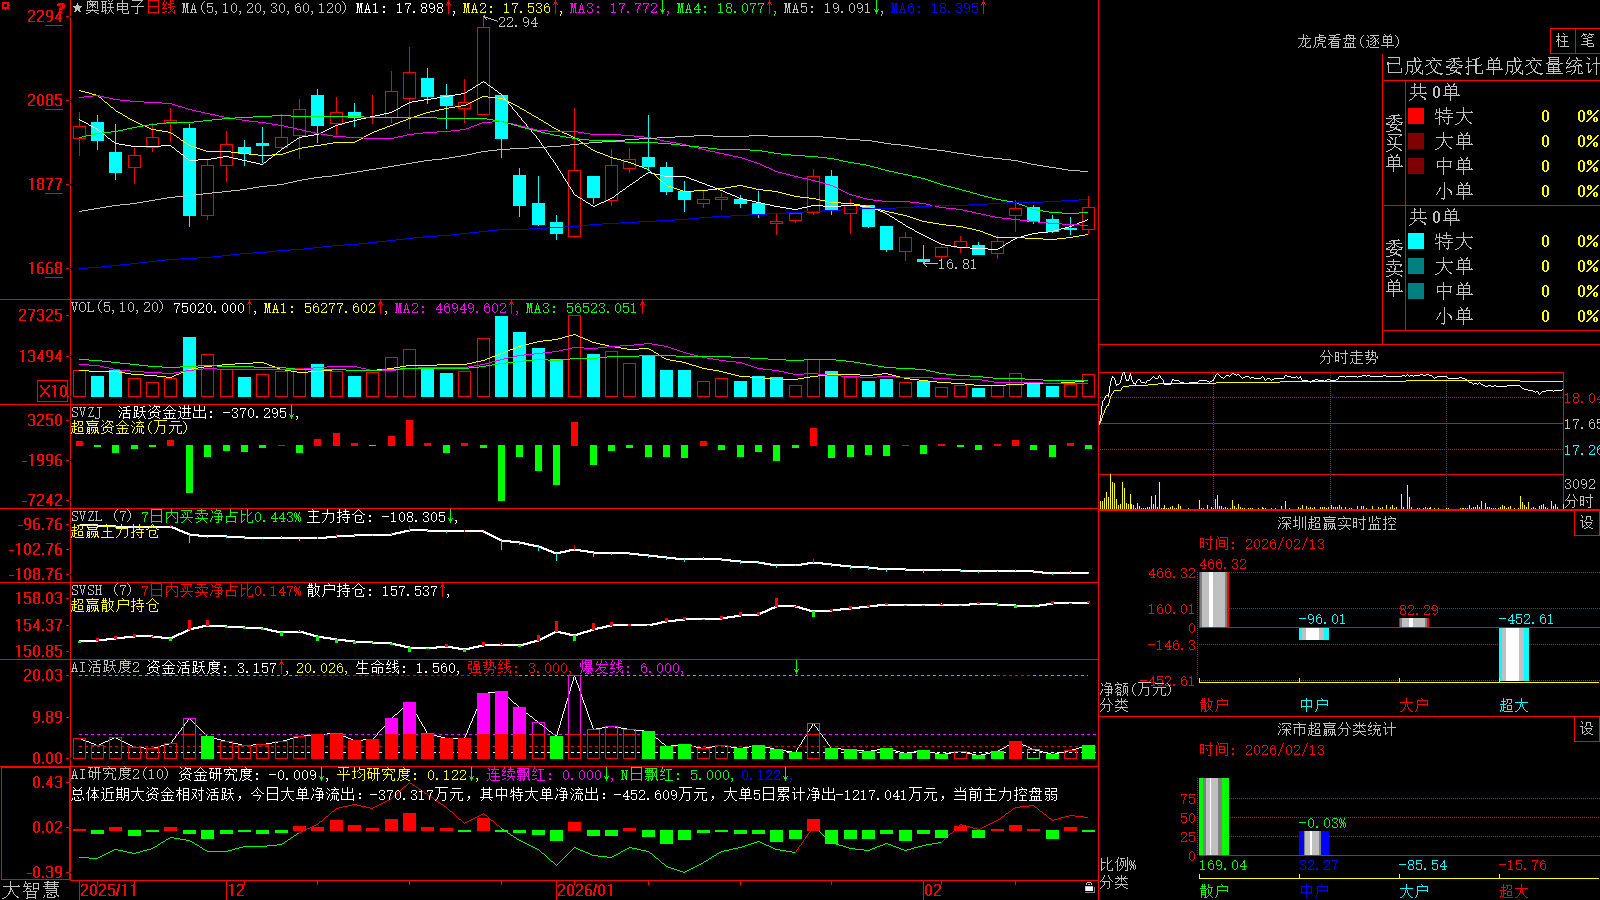Click the lock icon on the date axis
Image resolution: width=1600 pixels, height=900 pixels.
pos(1090,888)
